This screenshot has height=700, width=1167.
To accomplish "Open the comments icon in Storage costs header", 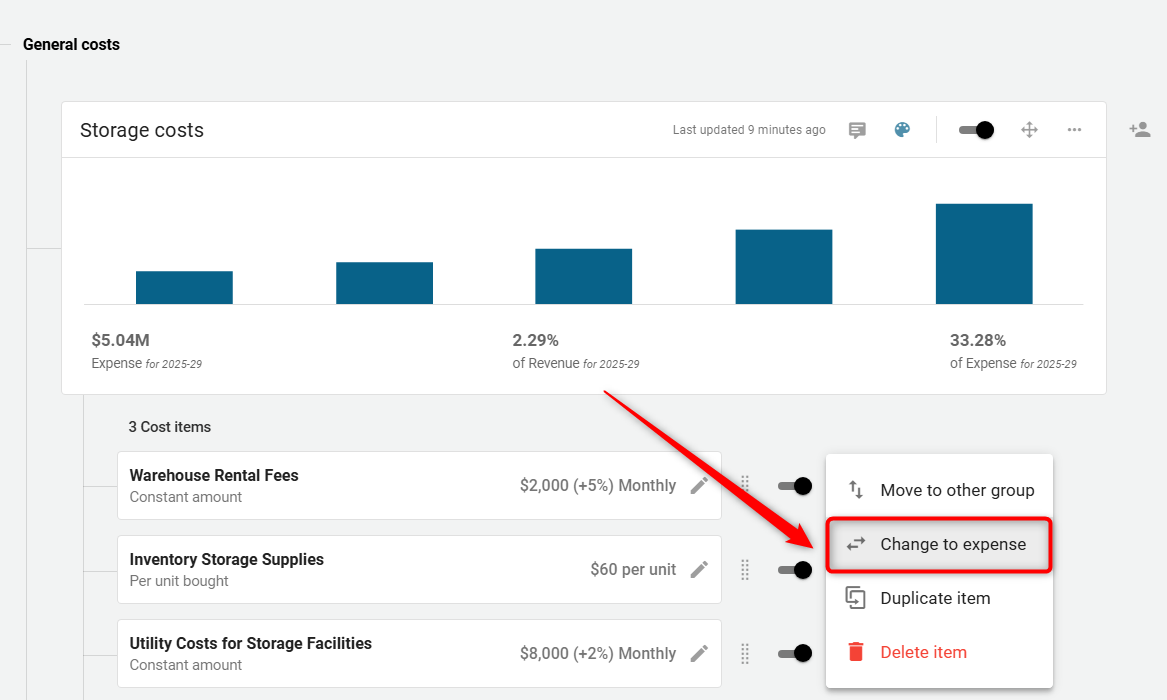I will [x=857, y=130].
